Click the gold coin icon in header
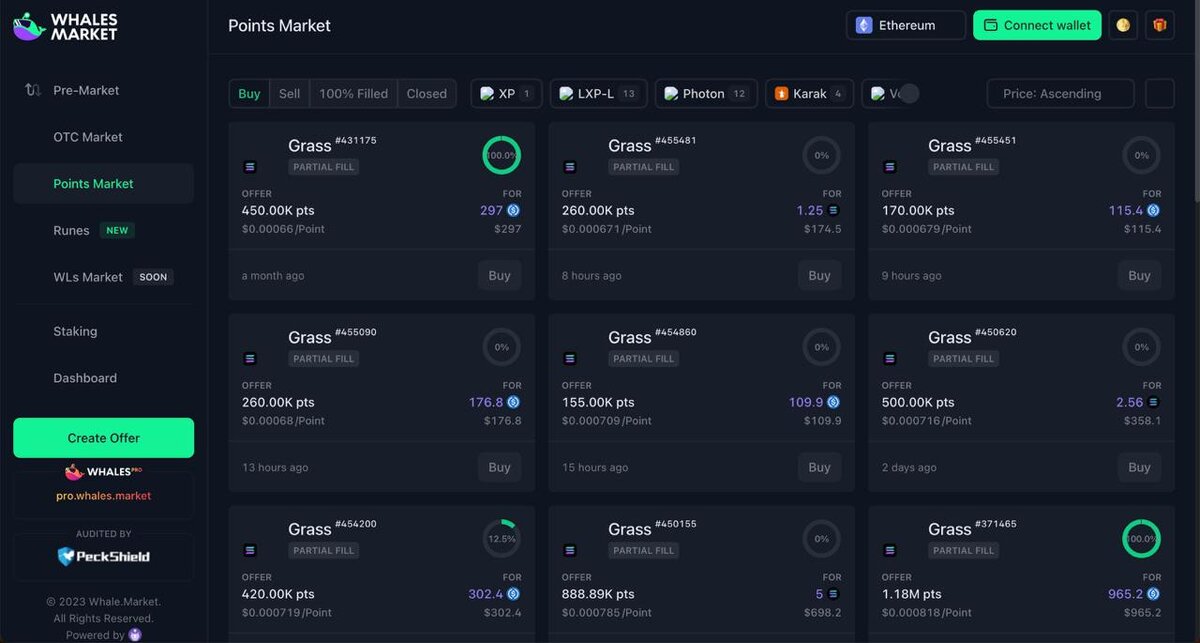 pos(1123,25)
